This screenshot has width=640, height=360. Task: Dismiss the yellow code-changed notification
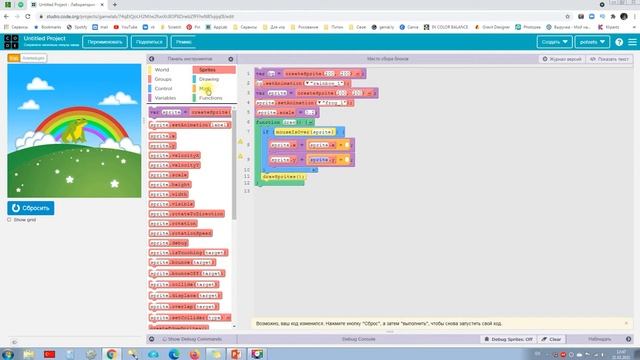pos(626,323)
